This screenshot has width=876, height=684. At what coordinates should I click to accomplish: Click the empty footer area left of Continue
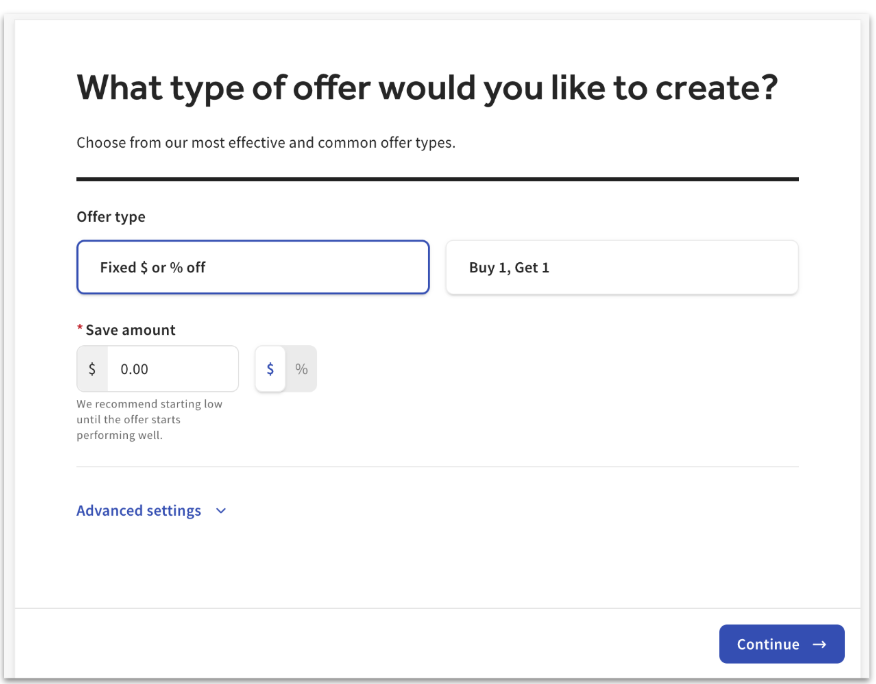[360, 645]
